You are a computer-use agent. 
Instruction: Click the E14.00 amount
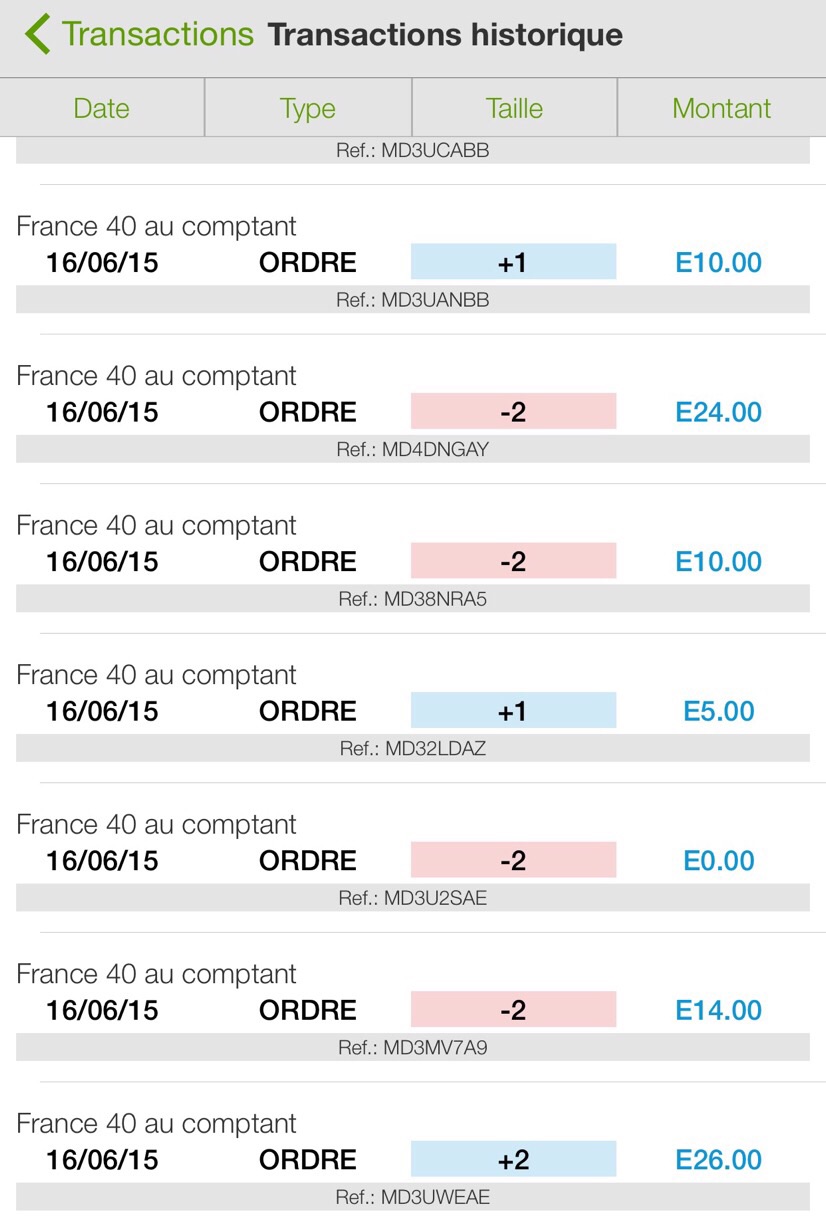[719, 1010]
